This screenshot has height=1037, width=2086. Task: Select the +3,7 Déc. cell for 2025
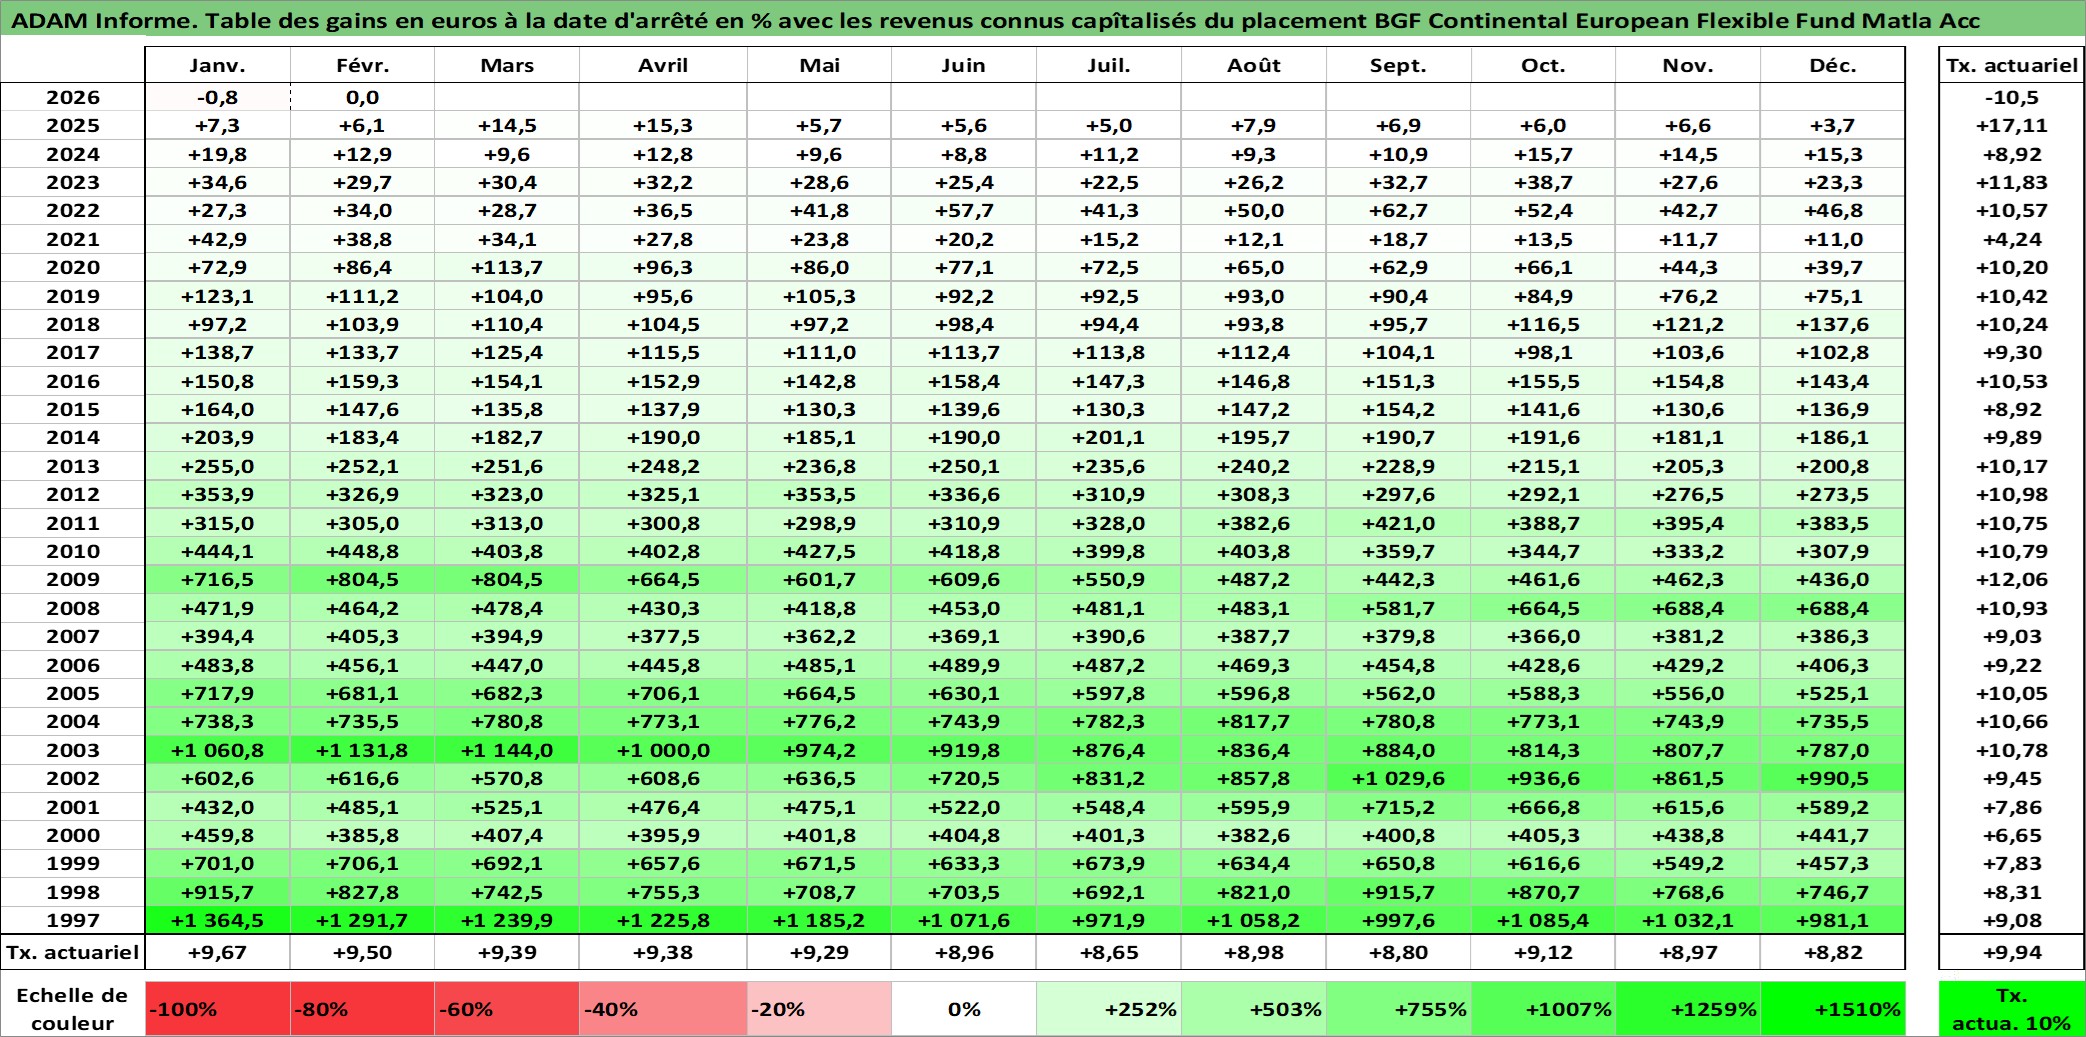[x=1832, y=126]
